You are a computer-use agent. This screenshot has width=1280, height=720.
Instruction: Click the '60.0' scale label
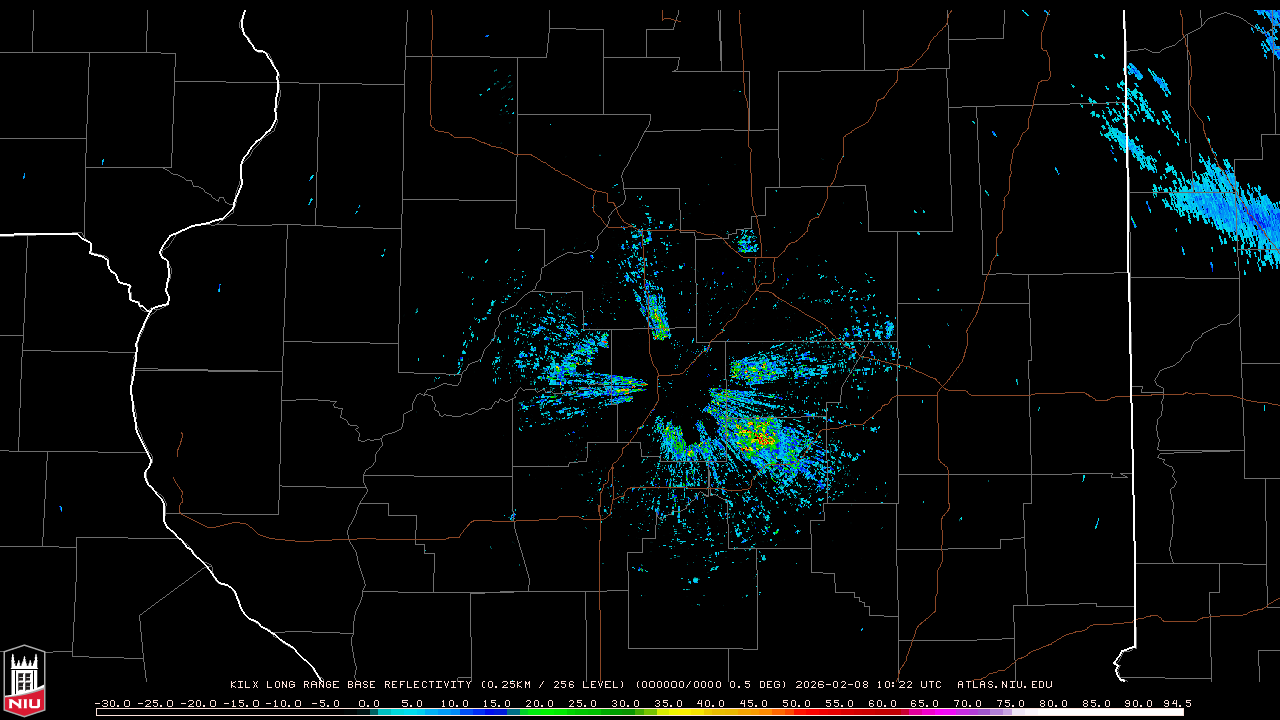pos(883,703)
